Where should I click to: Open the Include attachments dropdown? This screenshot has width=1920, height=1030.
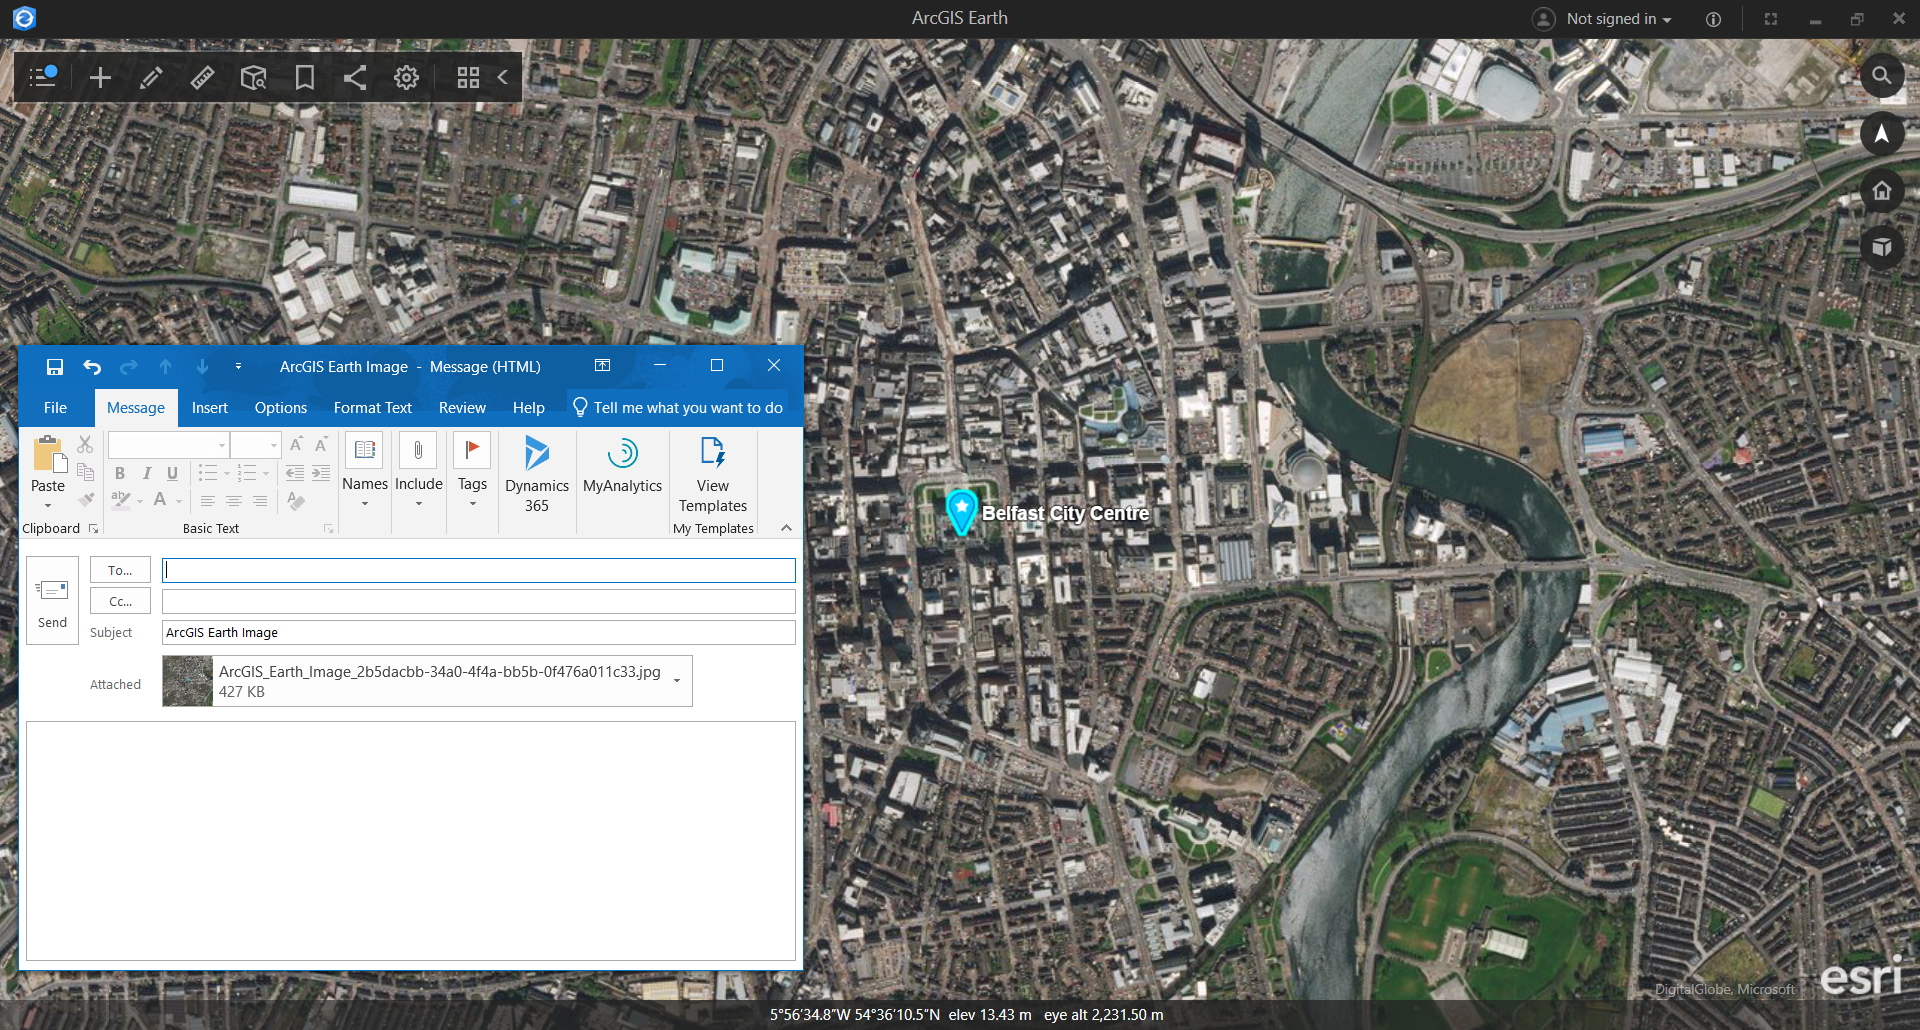[418, 472]
